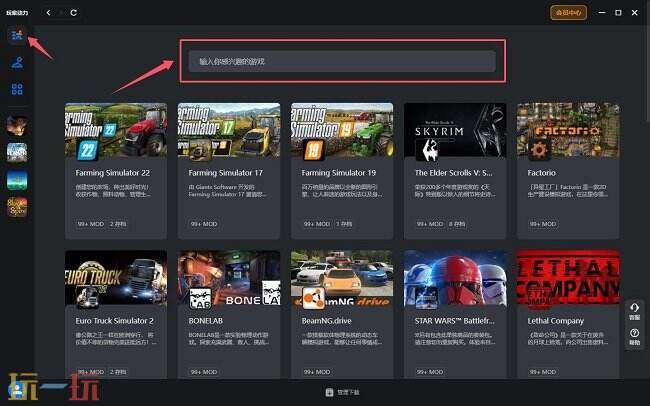Open the help question mark icon
Viewport: 650px width, 406px height.
634,335
